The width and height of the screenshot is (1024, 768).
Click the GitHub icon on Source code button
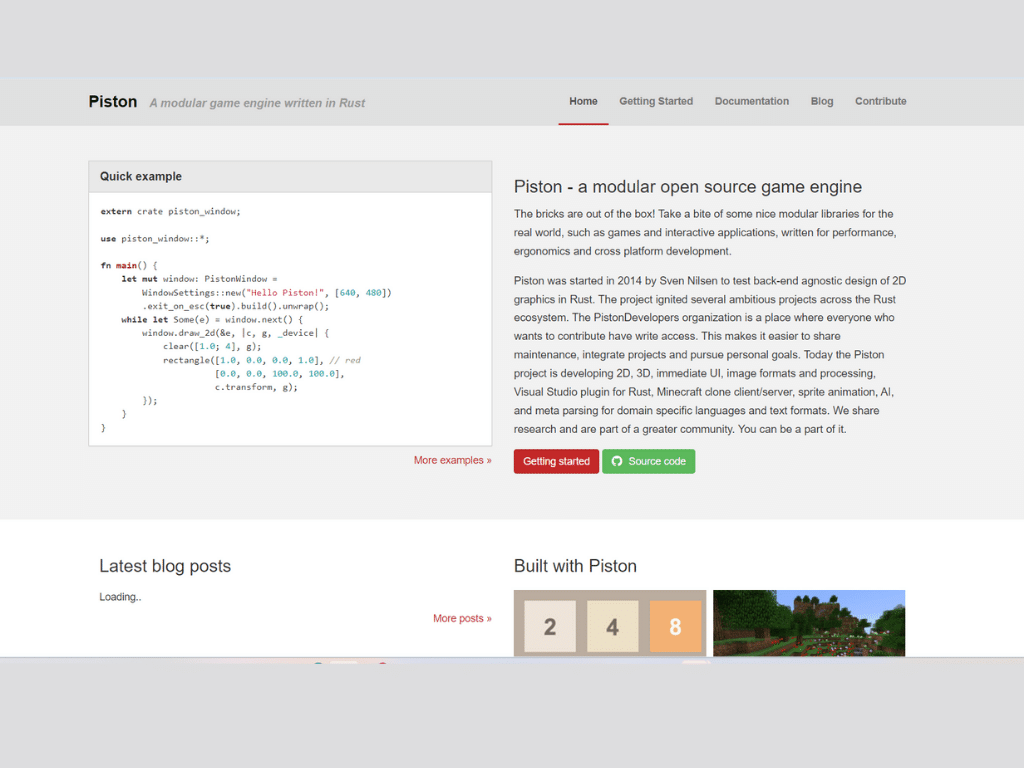[x=617, y=461]
